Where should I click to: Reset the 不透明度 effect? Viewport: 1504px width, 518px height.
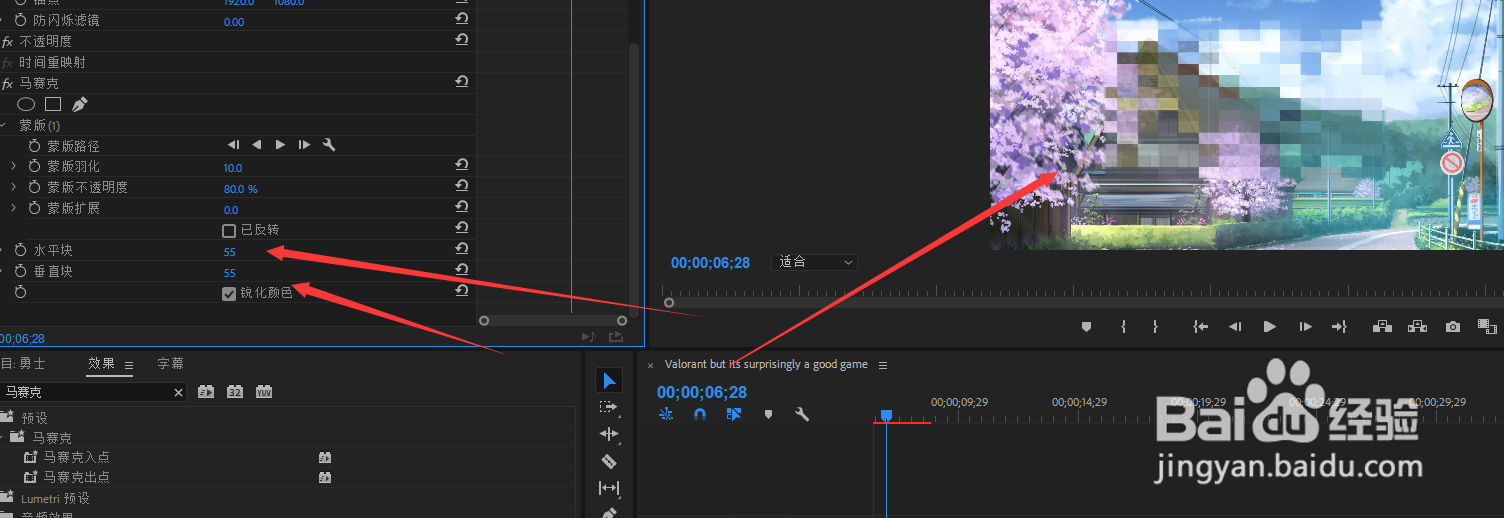tap(462, 40)
